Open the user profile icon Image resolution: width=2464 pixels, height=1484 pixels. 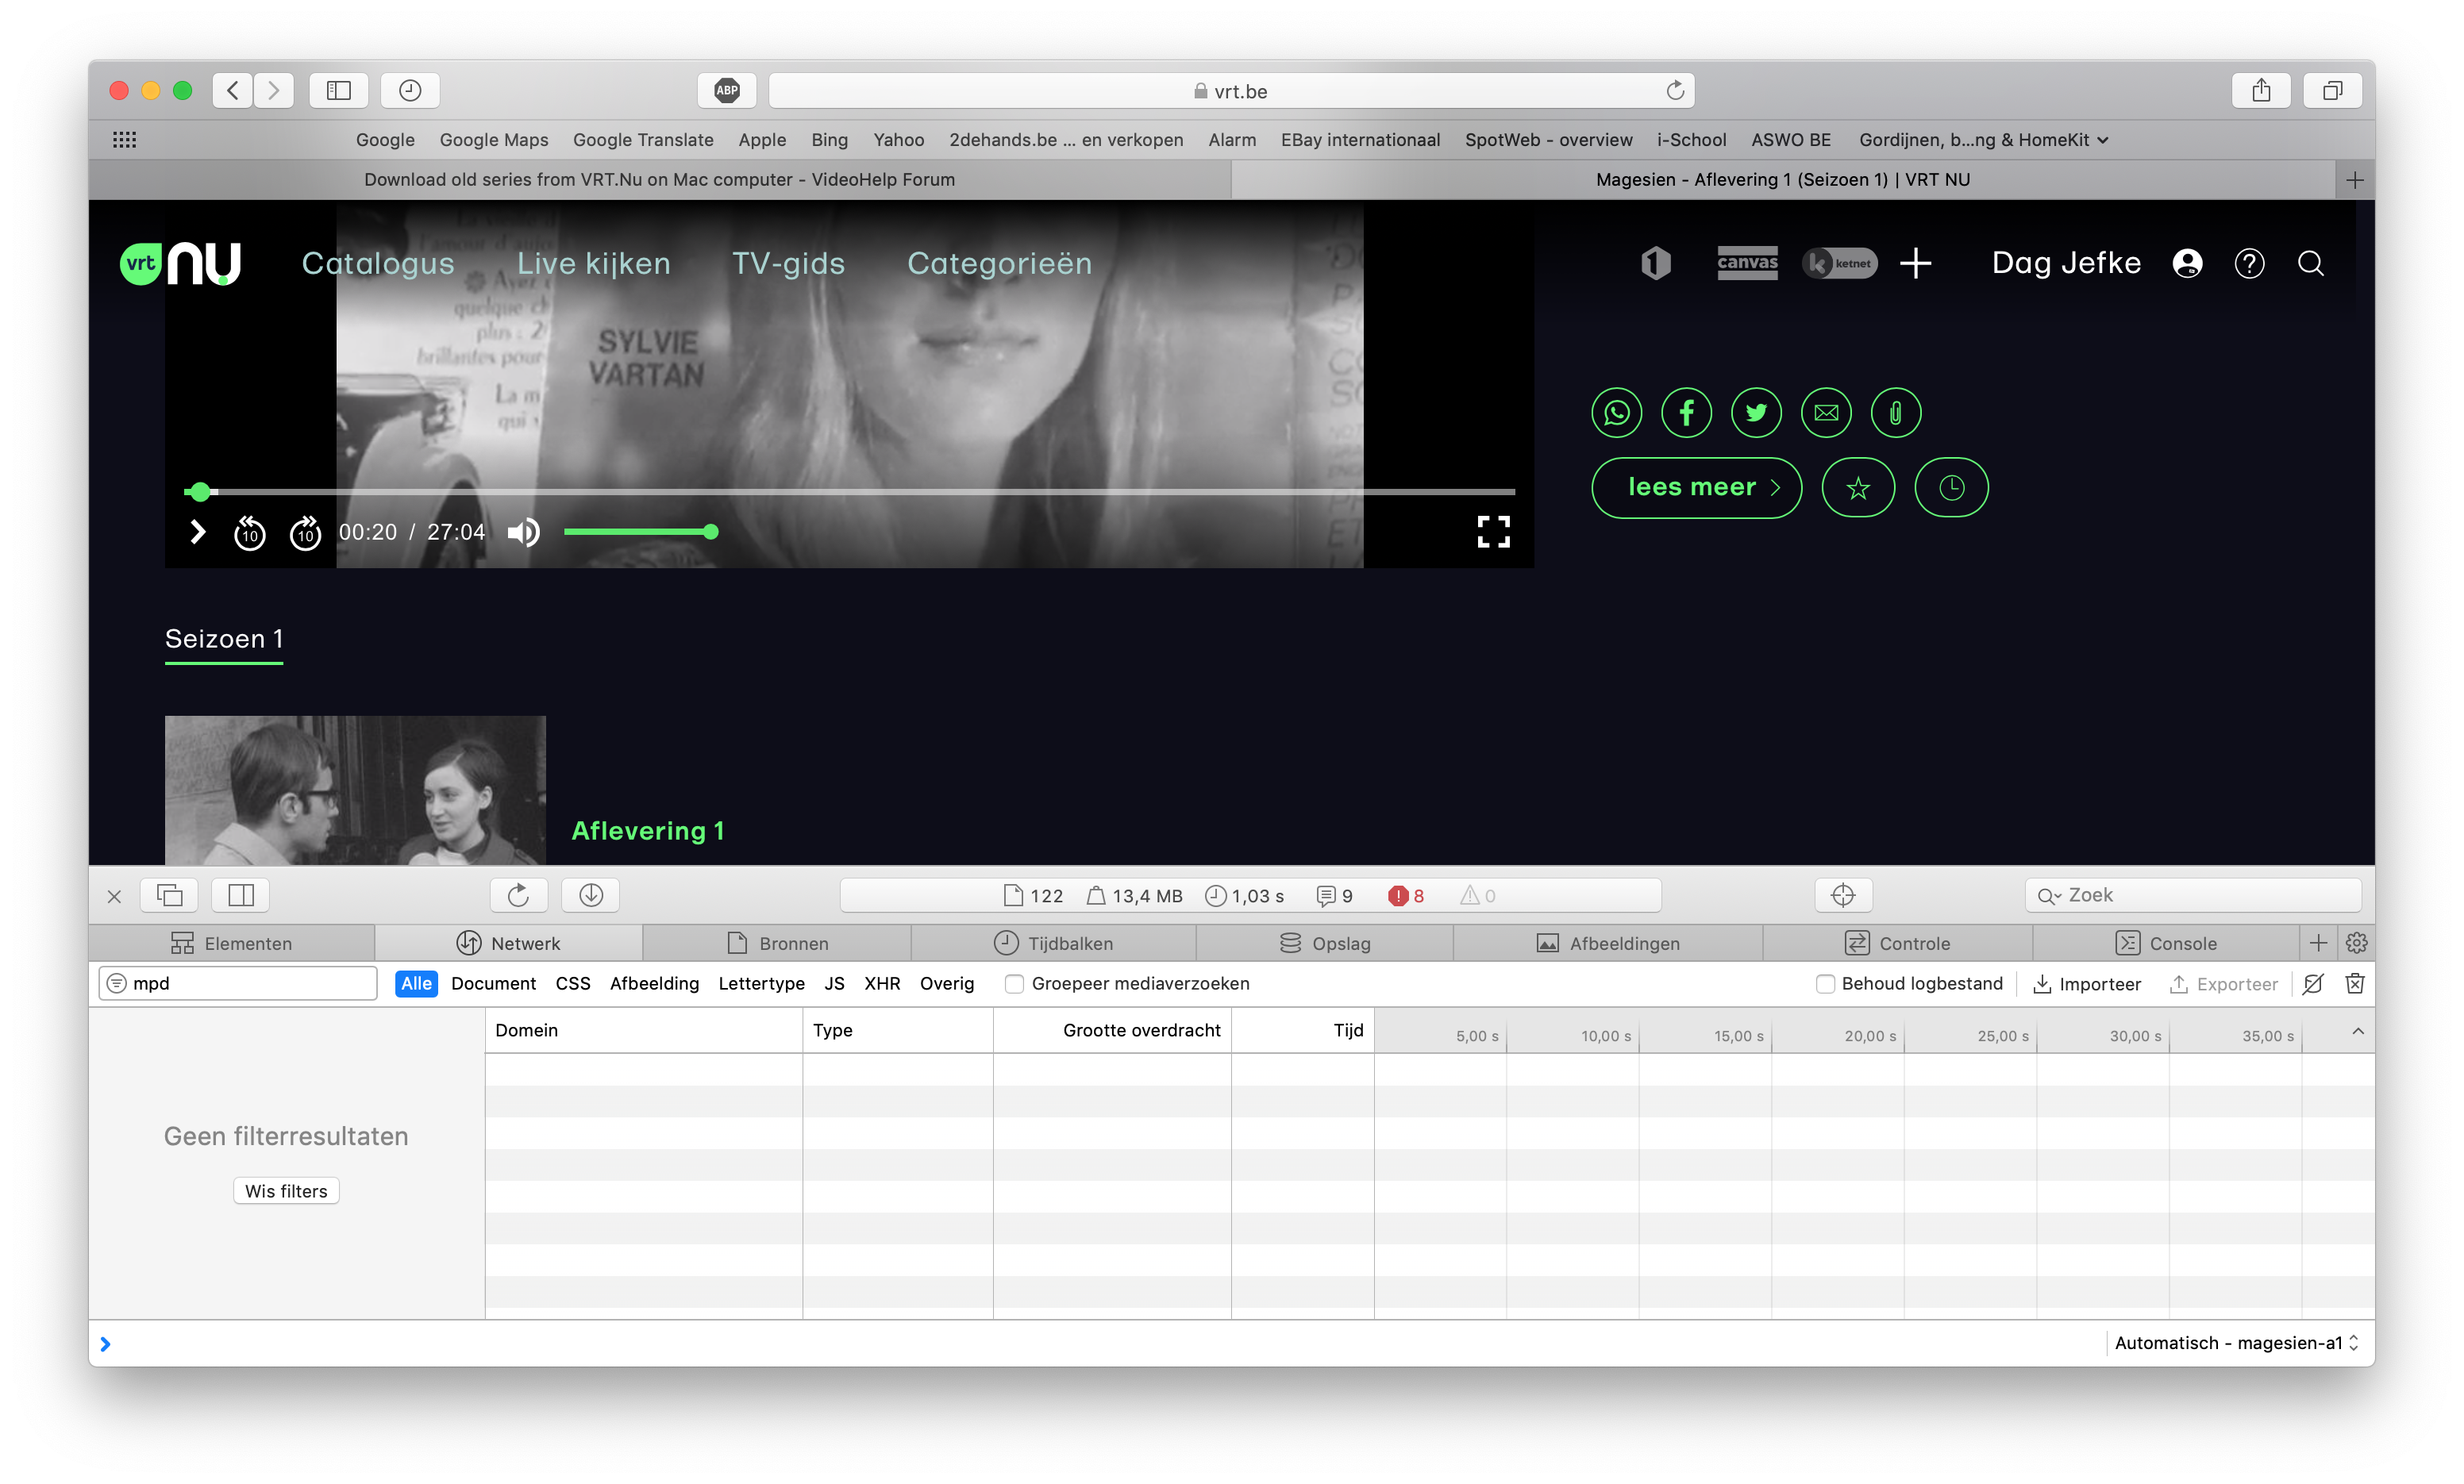(2187, 263)
